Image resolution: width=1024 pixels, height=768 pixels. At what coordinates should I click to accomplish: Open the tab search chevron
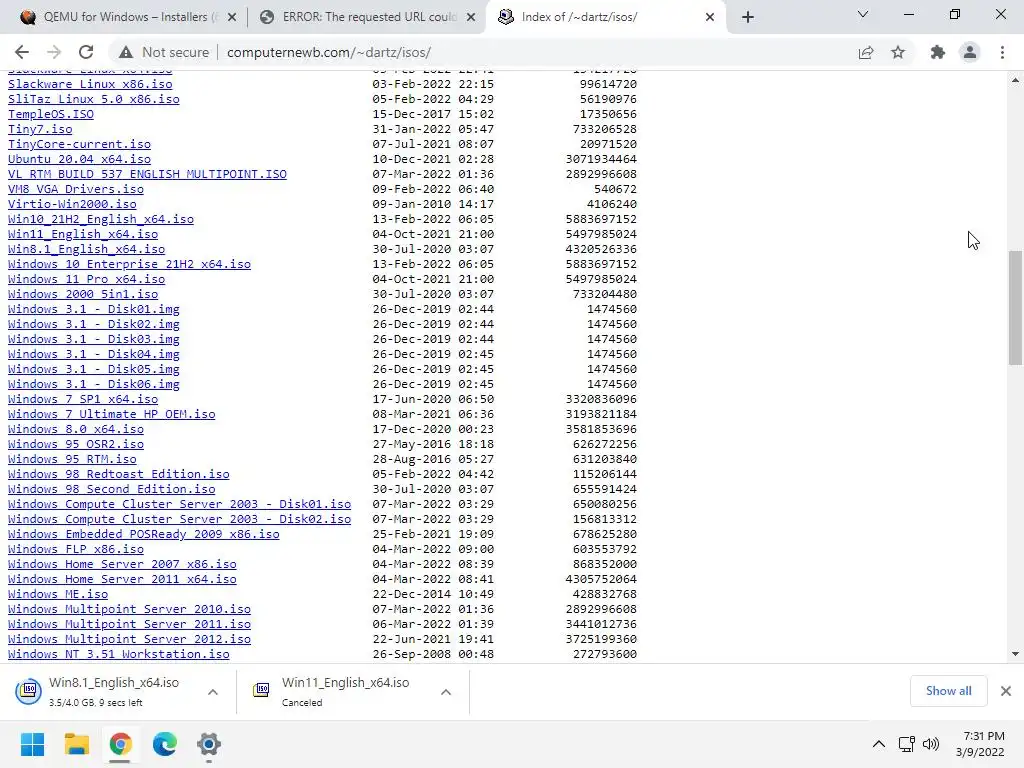[863, 14]
